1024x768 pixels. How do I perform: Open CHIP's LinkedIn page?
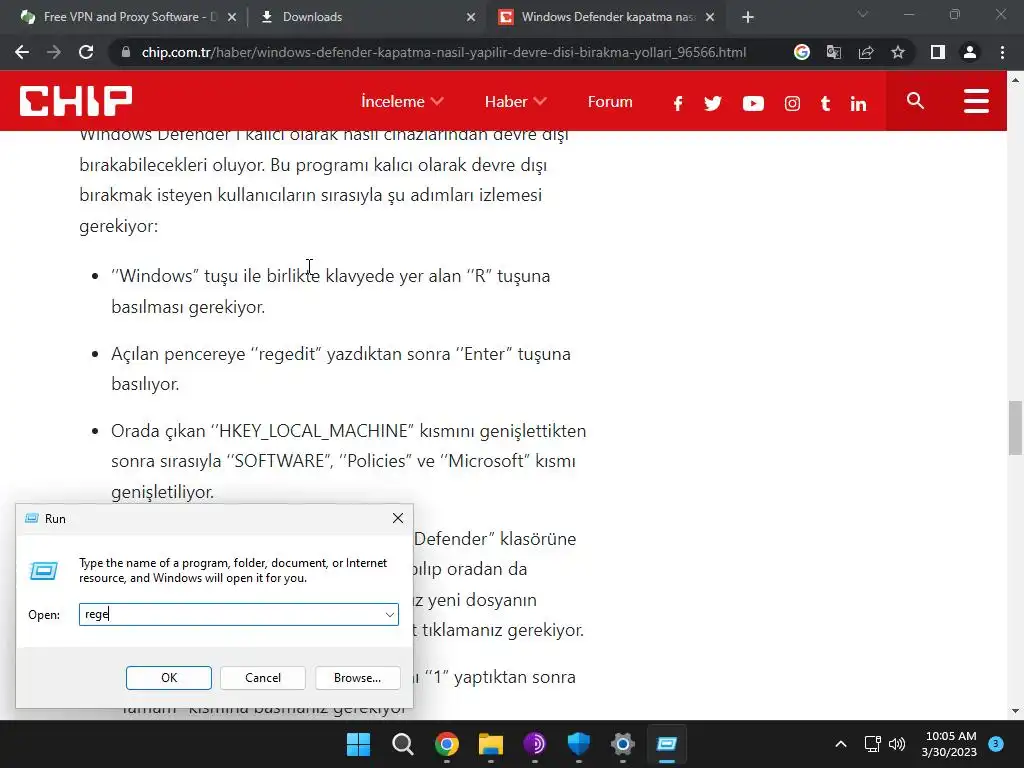(858, 103)
